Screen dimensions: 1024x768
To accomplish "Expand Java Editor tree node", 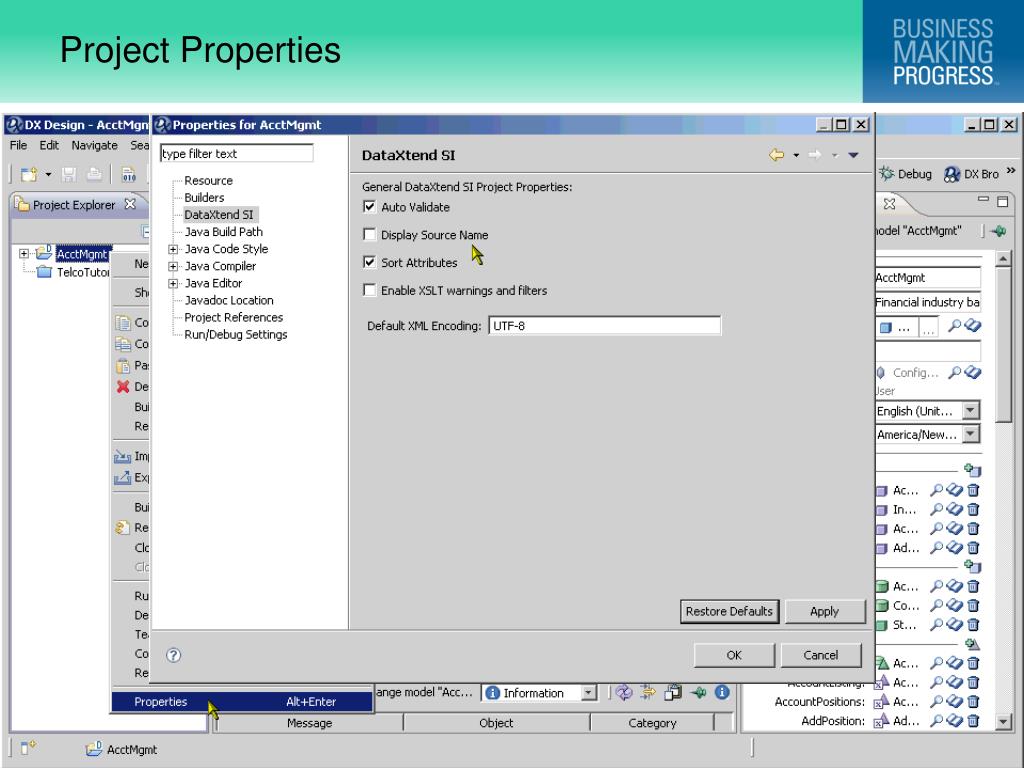I will click(x=173, y=283).
